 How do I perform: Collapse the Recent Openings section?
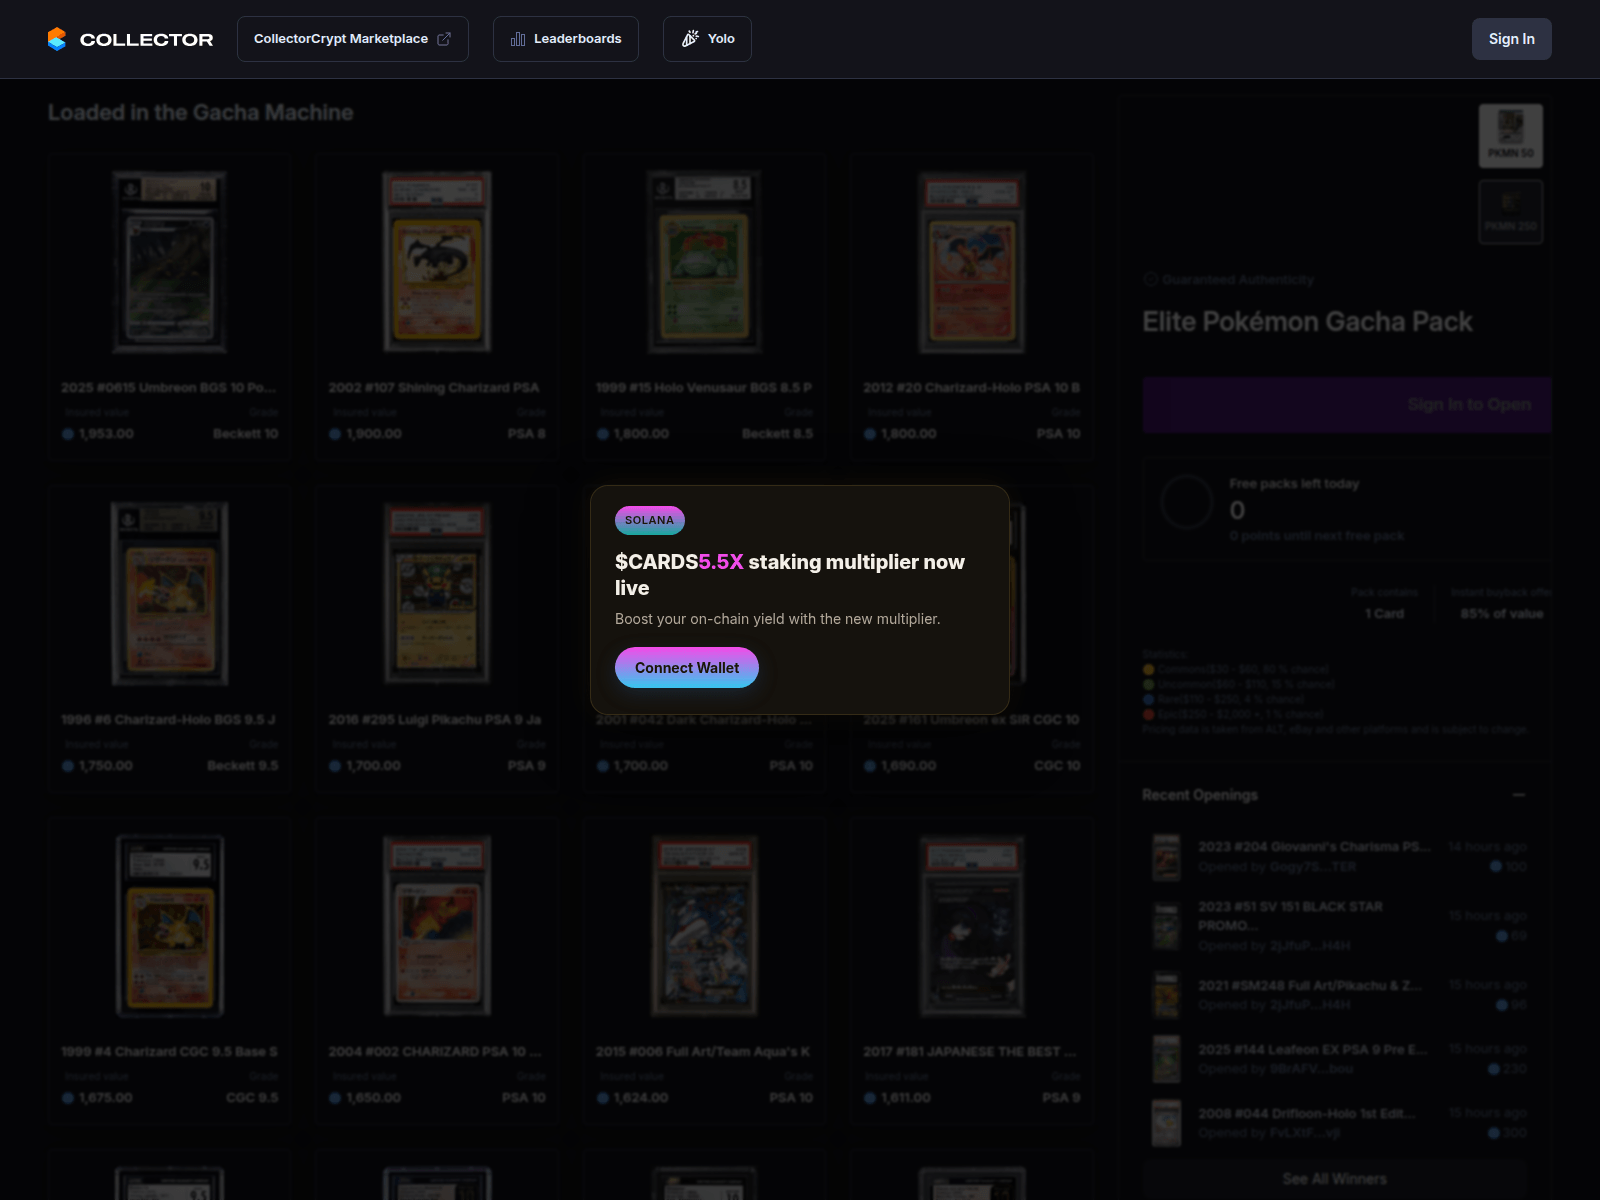(1519, 795)
